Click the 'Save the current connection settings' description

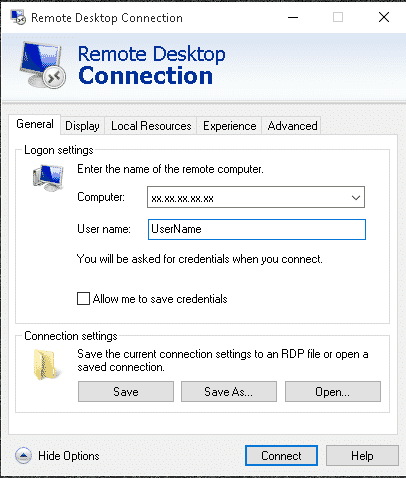click(x=223, y=360)
